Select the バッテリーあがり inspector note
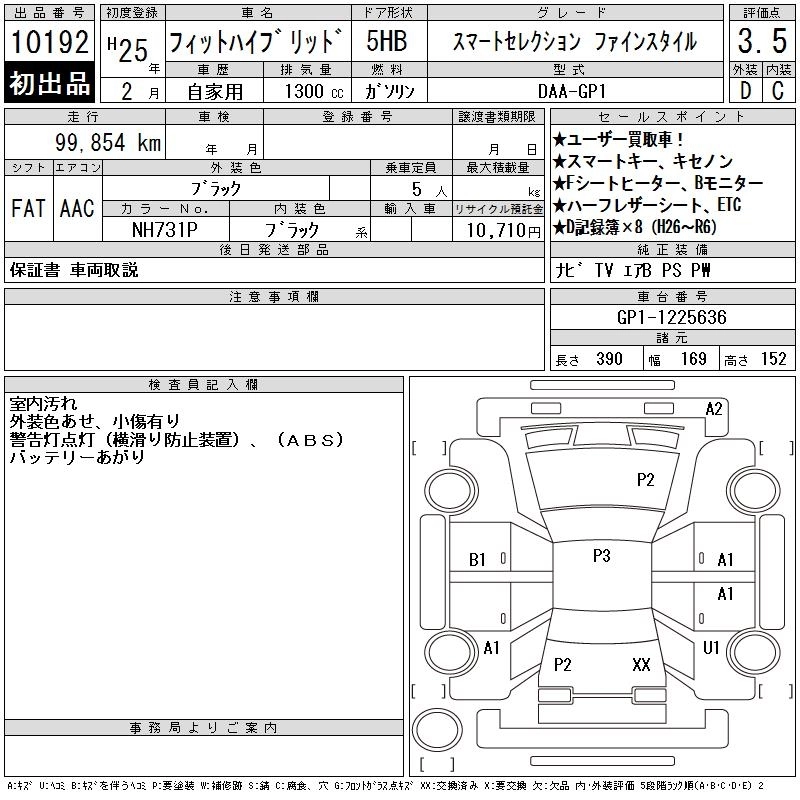This screenshot has height=800, width=800. coord(78,457)
